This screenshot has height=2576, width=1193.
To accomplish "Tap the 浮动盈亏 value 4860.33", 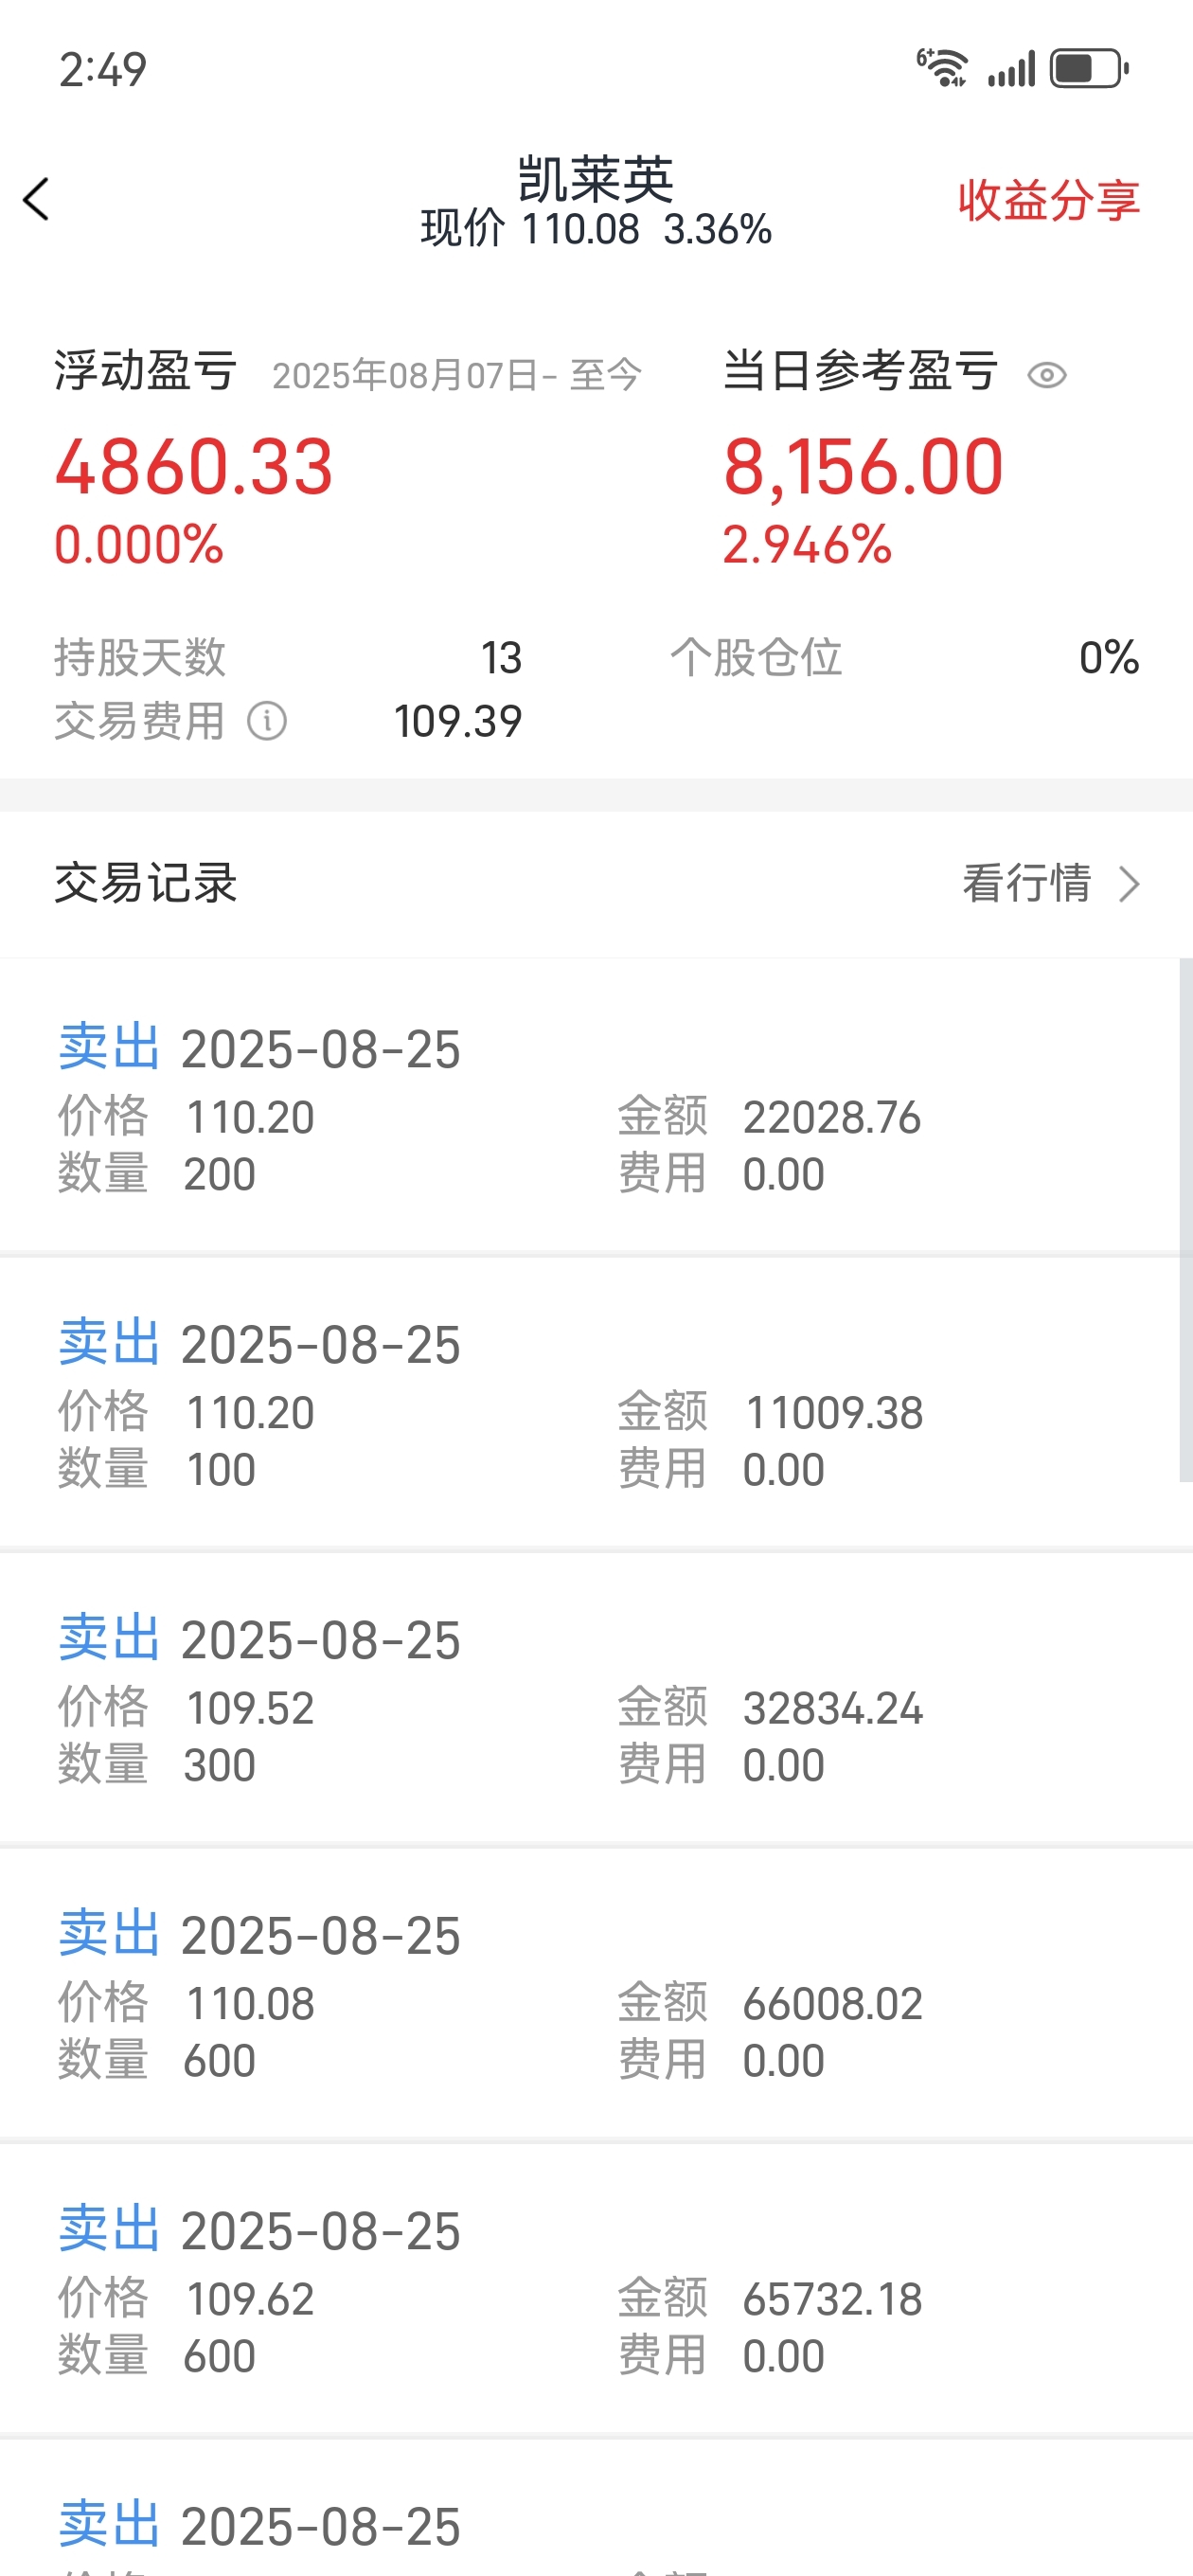I will [x=194, y=467].
